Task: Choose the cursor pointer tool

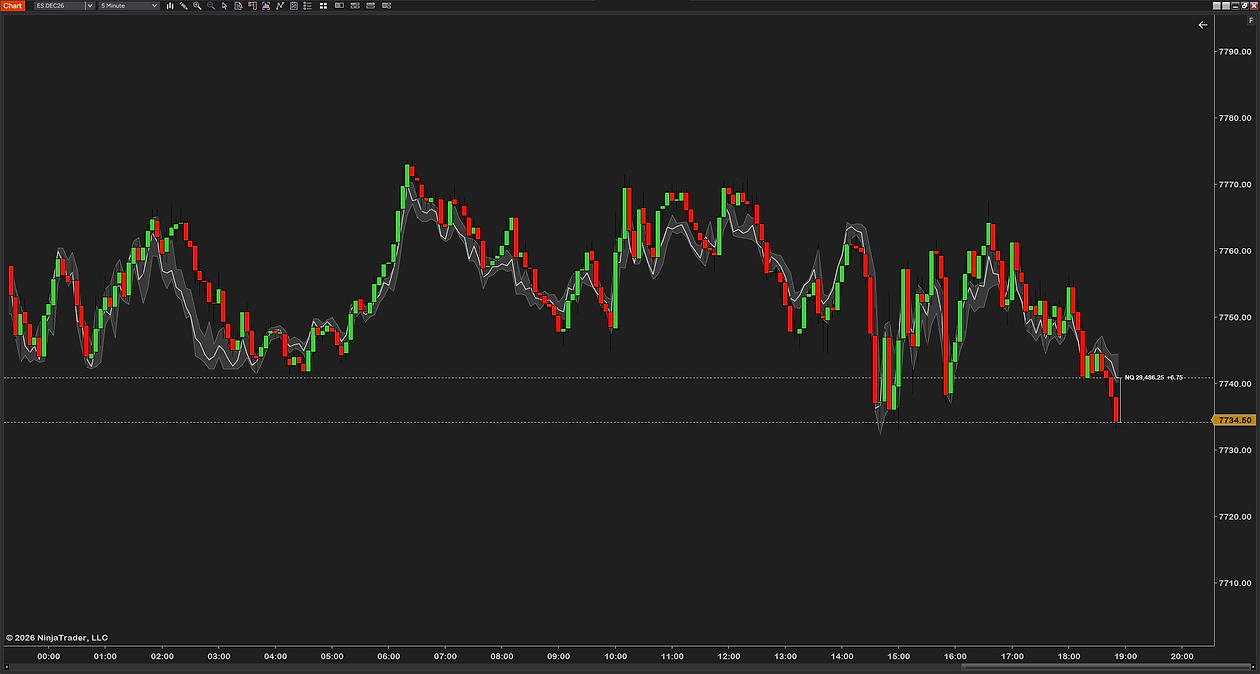Action: point(224,6)
